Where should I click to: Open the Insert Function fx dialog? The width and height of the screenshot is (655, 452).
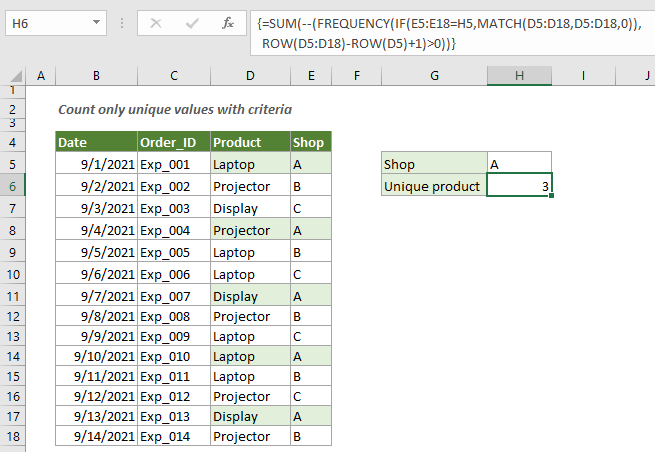point(228,21)
